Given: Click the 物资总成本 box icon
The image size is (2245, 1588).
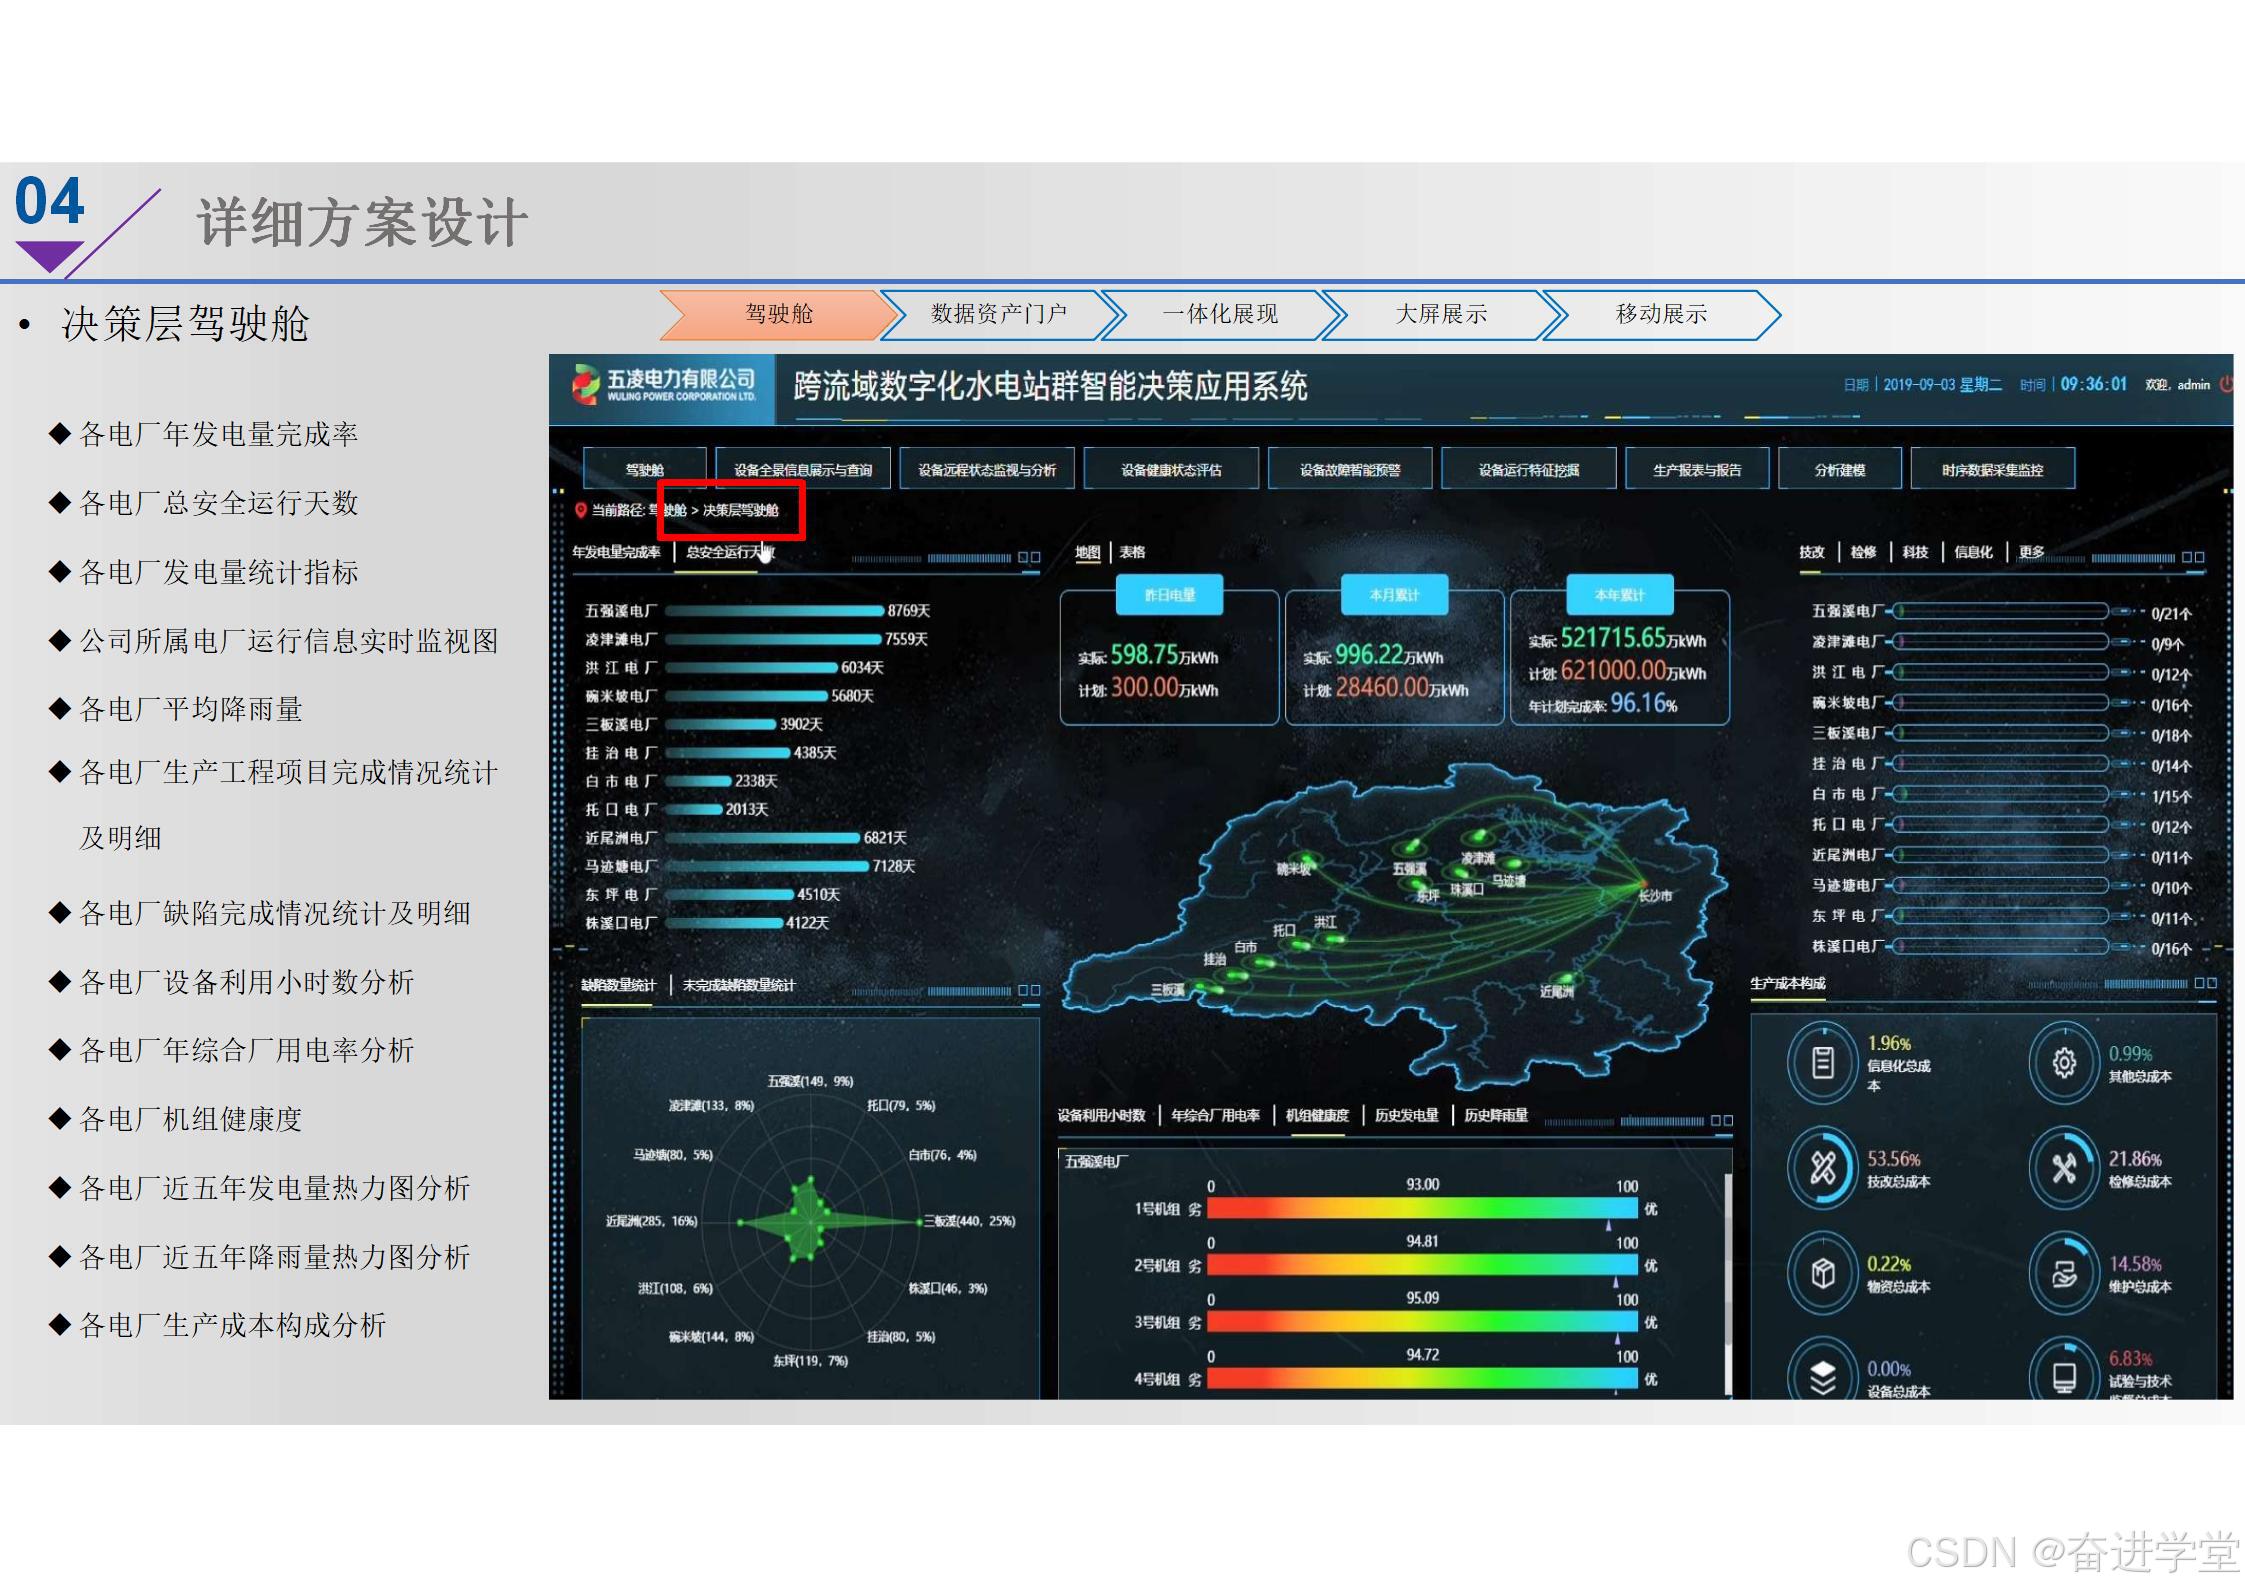Looking at the screenshot, I should 1822,1273.
